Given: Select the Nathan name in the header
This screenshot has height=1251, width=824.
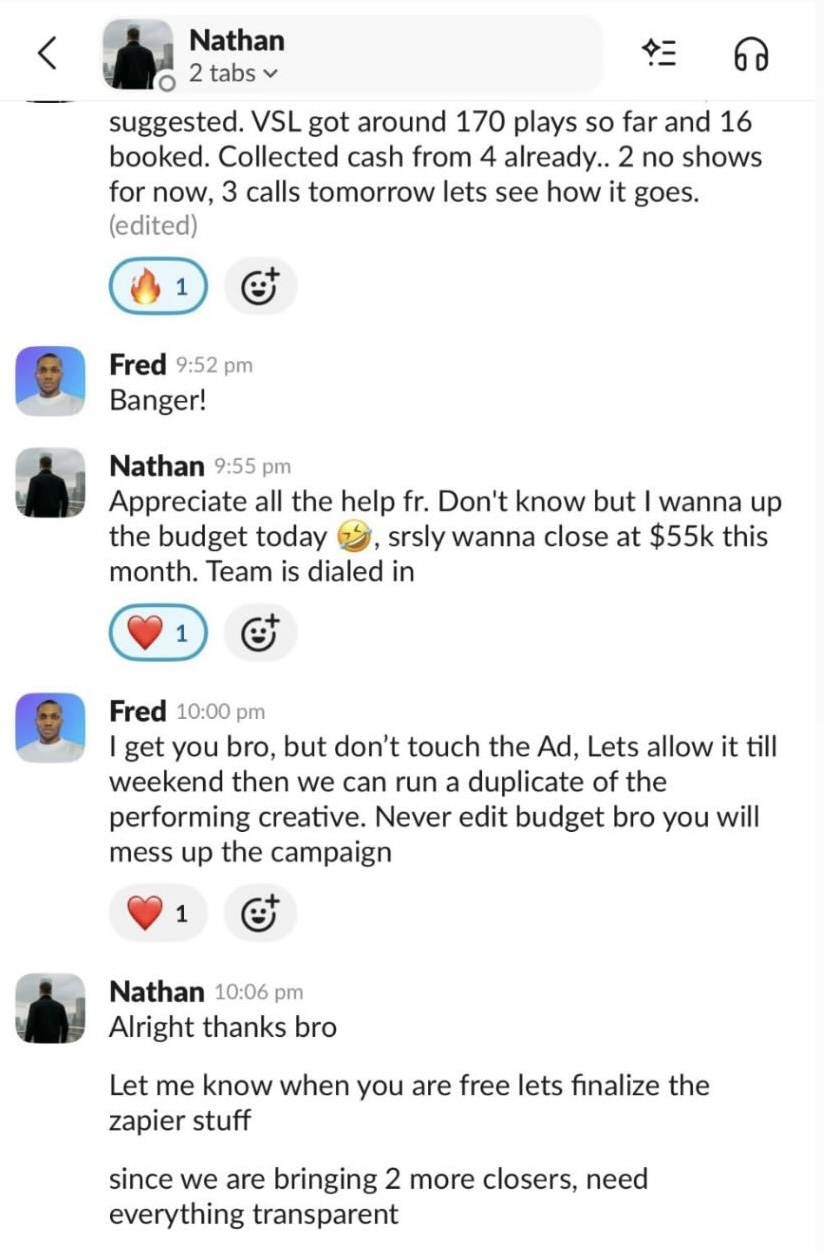Looking at the screenshot, I should tap(235, 40).
